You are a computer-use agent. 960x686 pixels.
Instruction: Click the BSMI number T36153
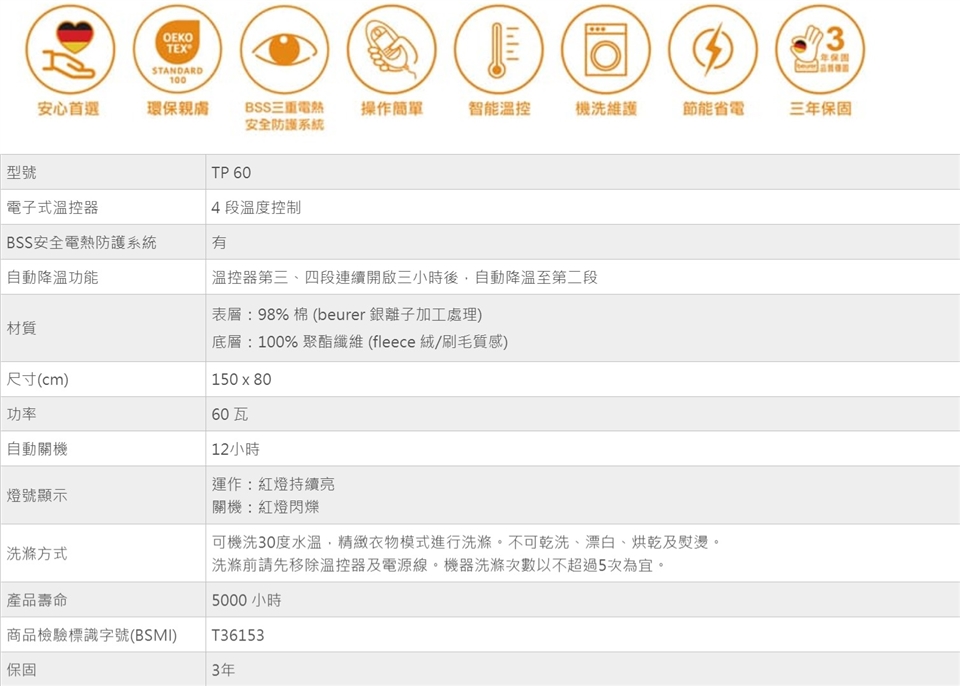tap(238, 635)
